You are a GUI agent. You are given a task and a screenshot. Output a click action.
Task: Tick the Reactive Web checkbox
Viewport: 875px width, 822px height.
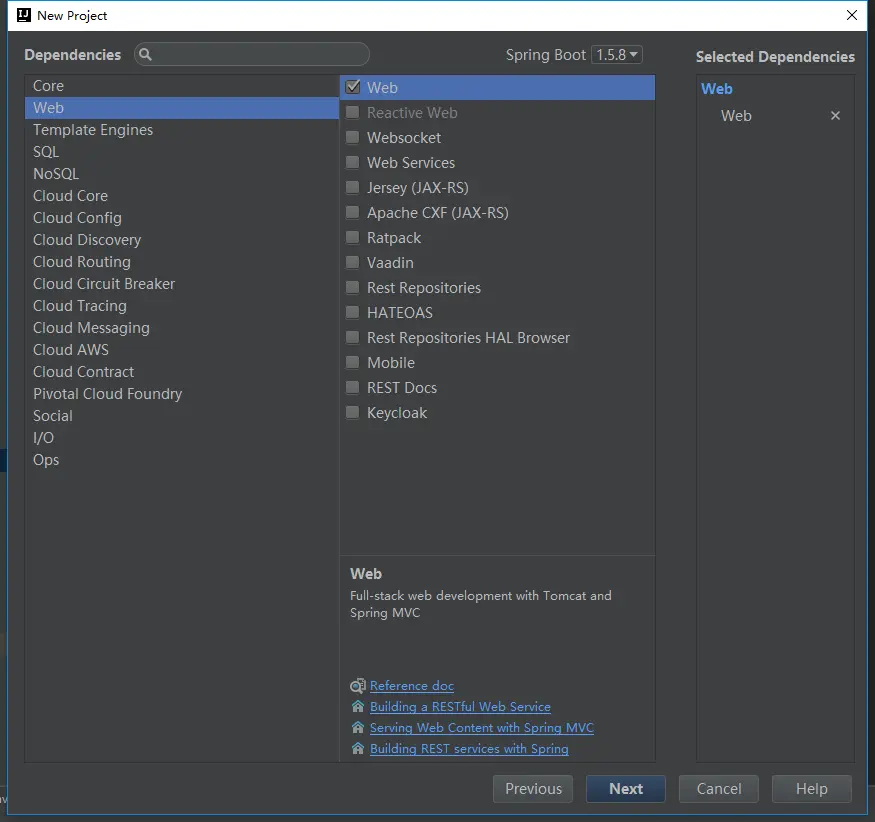click(353, 112)
